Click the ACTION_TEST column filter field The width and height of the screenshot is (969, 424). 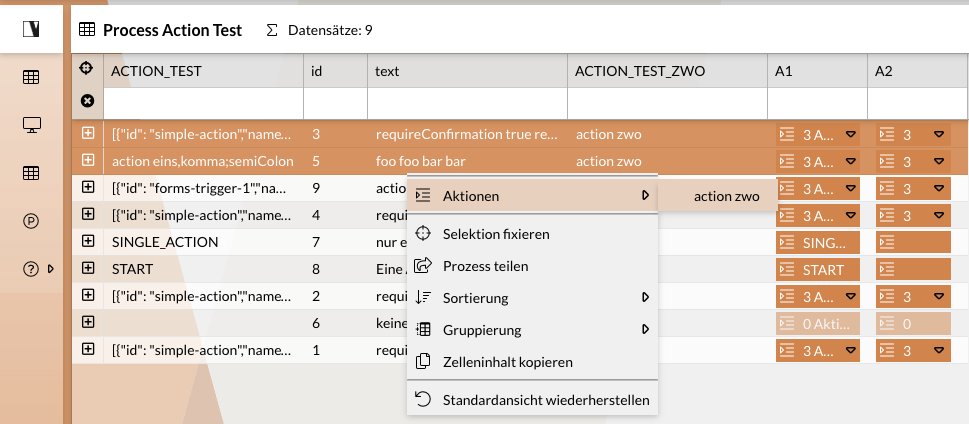pyautogui.click(x=203, y=102)
